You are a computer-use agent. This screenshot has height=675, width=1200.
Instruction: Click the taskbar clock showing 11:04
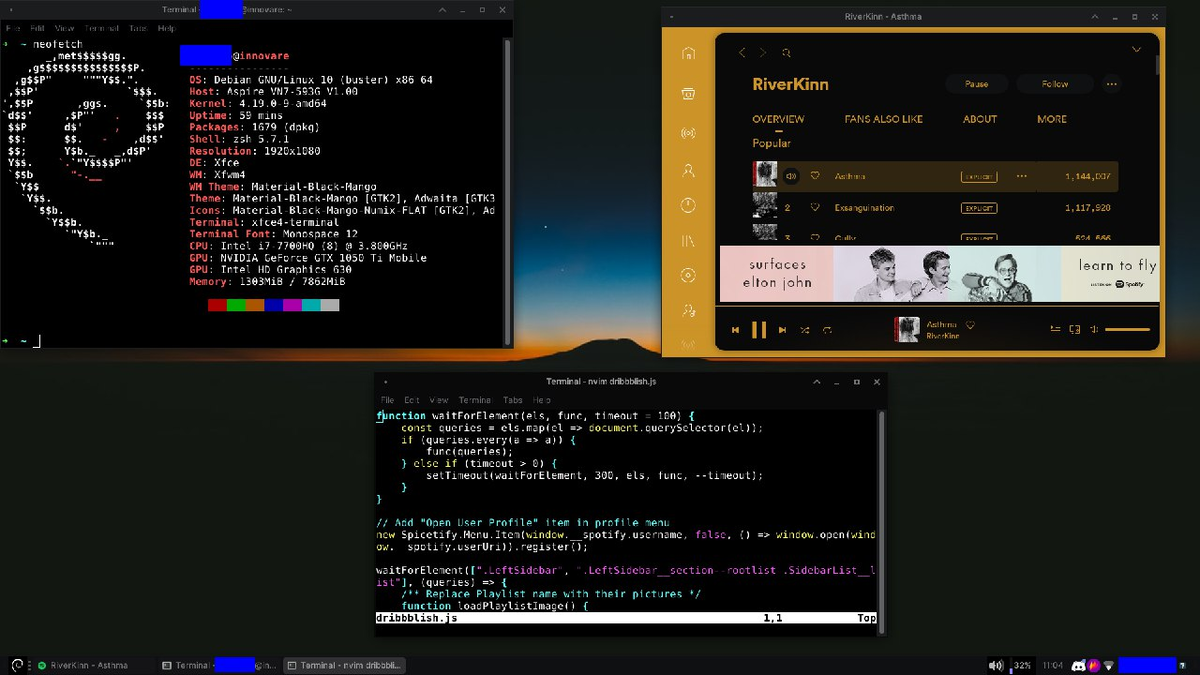tap(1052, 665)
